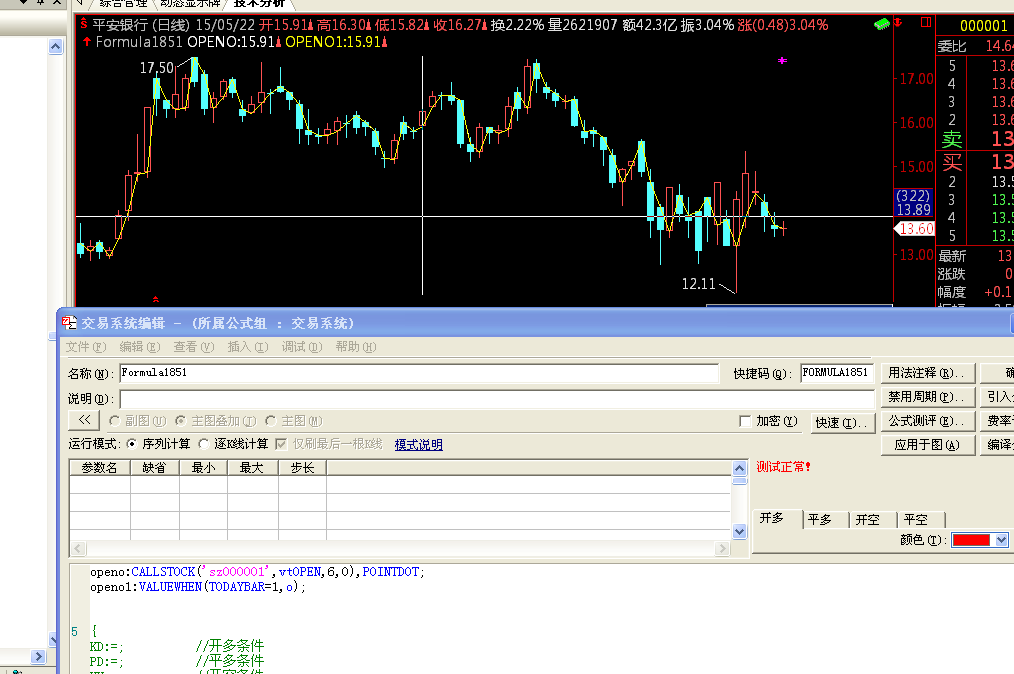Click the green chip icon atop chart
The width and height of the screenshot is (1014, 674).
pyautogui.click(x=881, y=25)
